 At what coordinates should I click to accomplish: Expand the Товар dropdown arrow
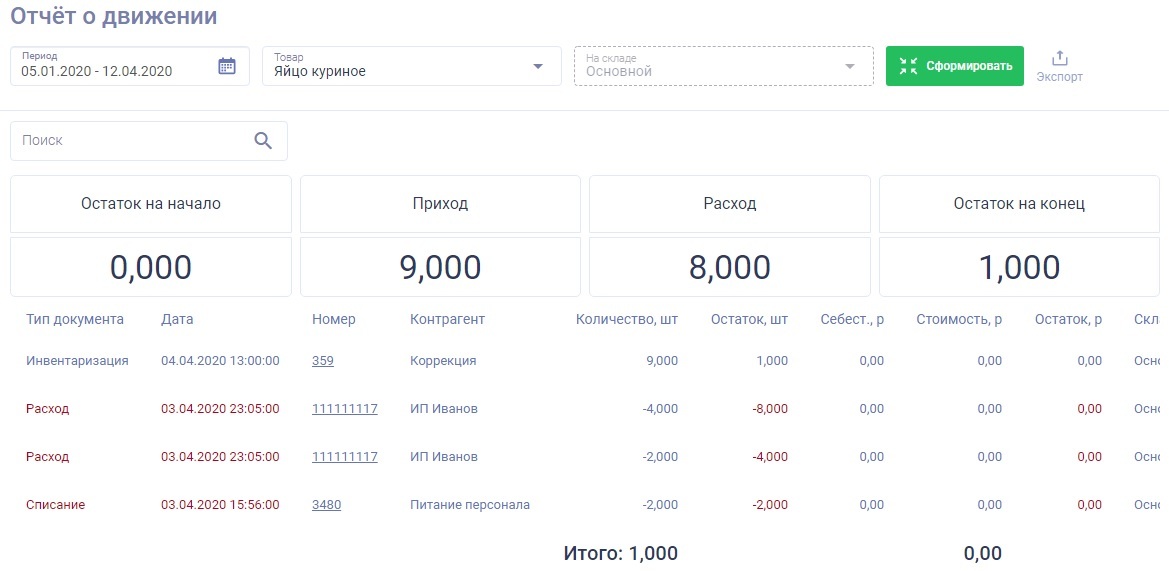(538, 66)
